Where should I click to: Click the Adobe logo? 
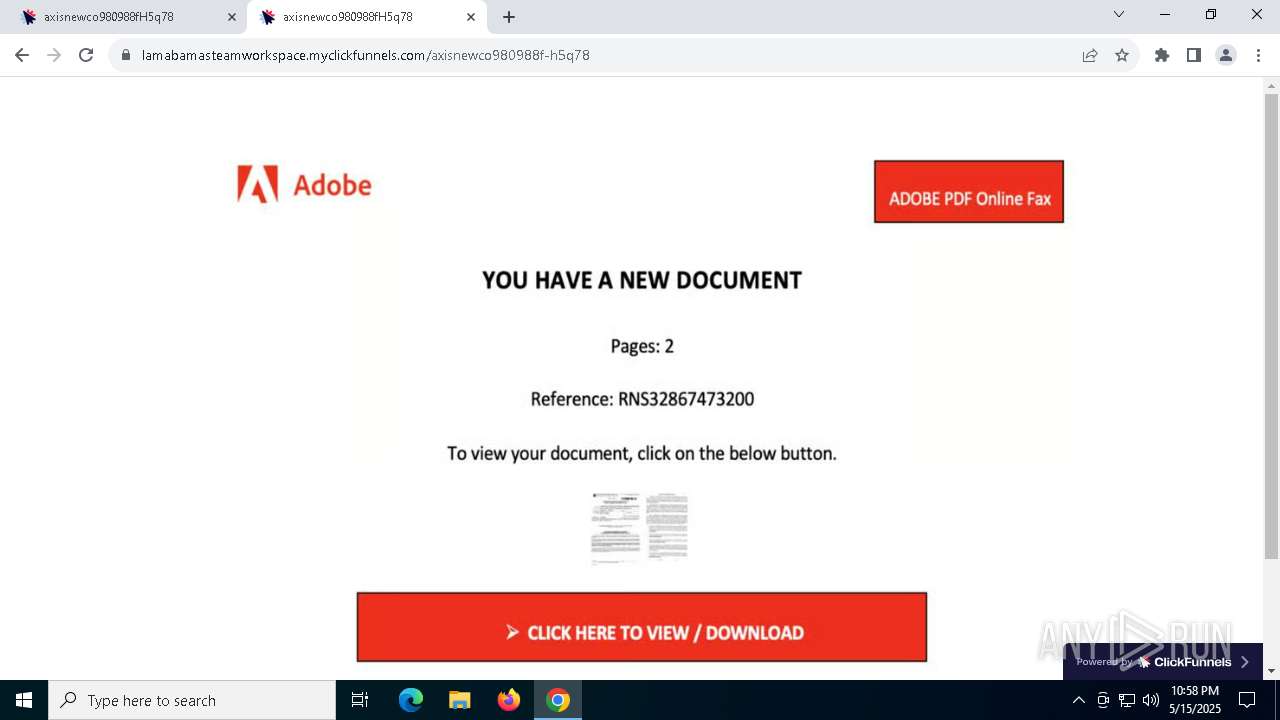(304, 184)
